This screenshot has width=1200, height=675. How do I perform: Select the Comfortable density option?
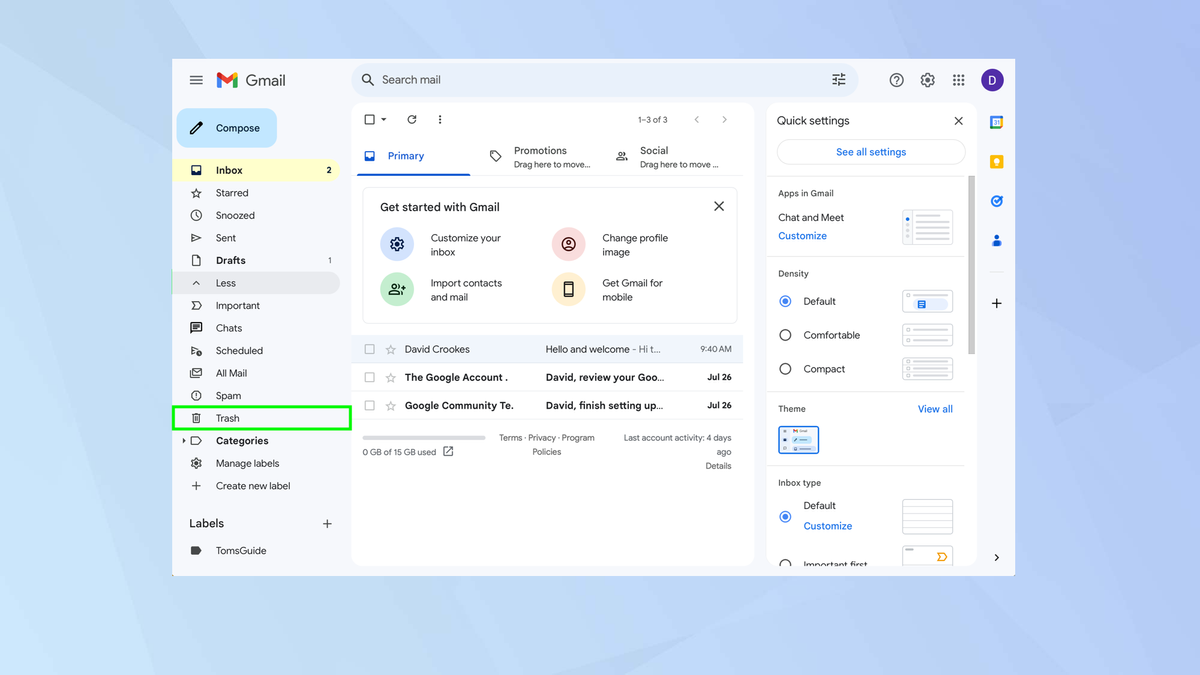786,335
